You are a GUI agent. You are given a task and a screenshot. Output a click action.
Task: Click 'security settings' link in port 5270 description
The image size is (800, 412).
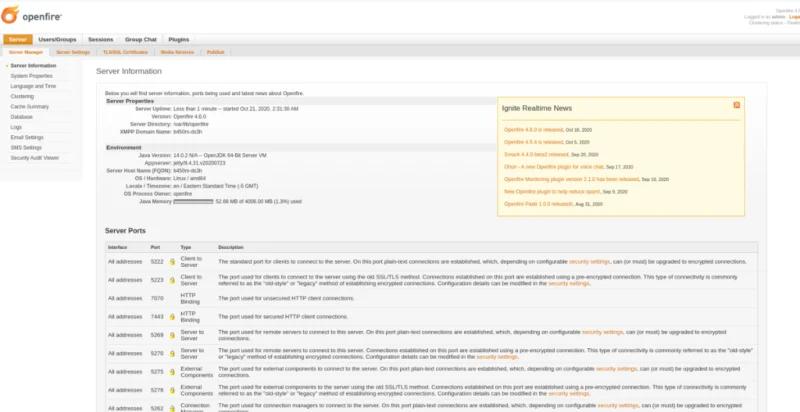tap(497, 357)
